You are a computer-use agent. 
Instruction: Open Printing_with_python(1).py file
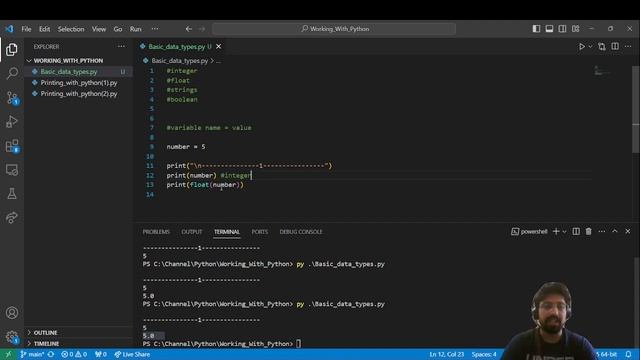pos(78,82)
